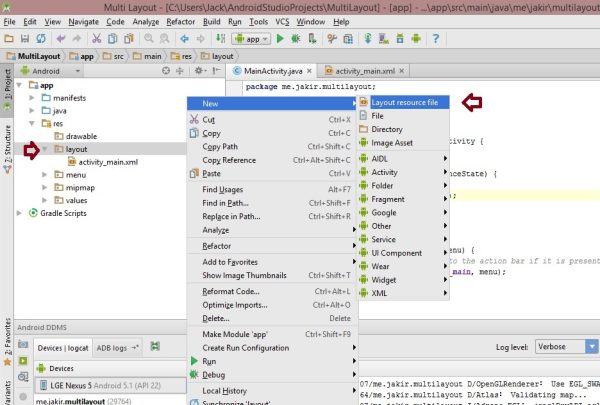
Task: Select activity_main.xml file in project tree
Action: tap(108, 162)
